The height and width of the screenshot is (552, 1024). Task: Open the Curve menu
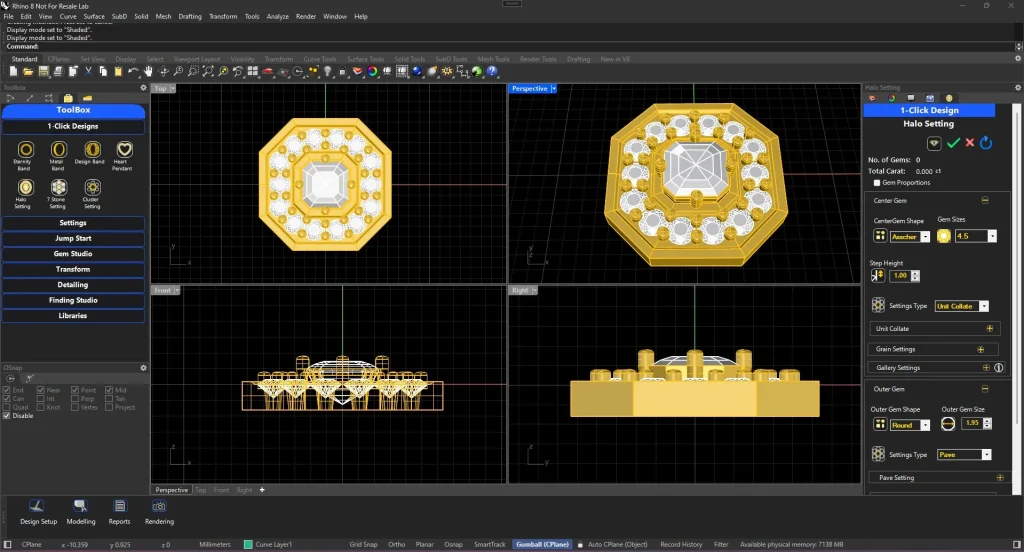68,16
